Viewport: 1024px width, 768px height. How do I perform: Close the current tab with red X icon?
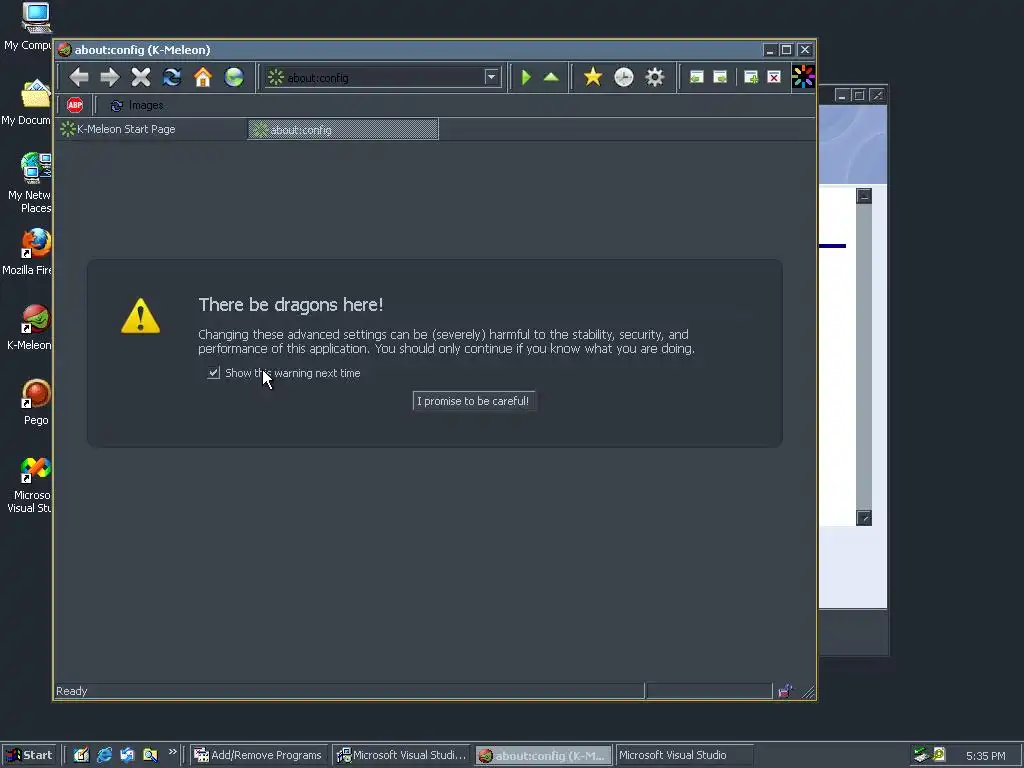[x=774, y=78]
